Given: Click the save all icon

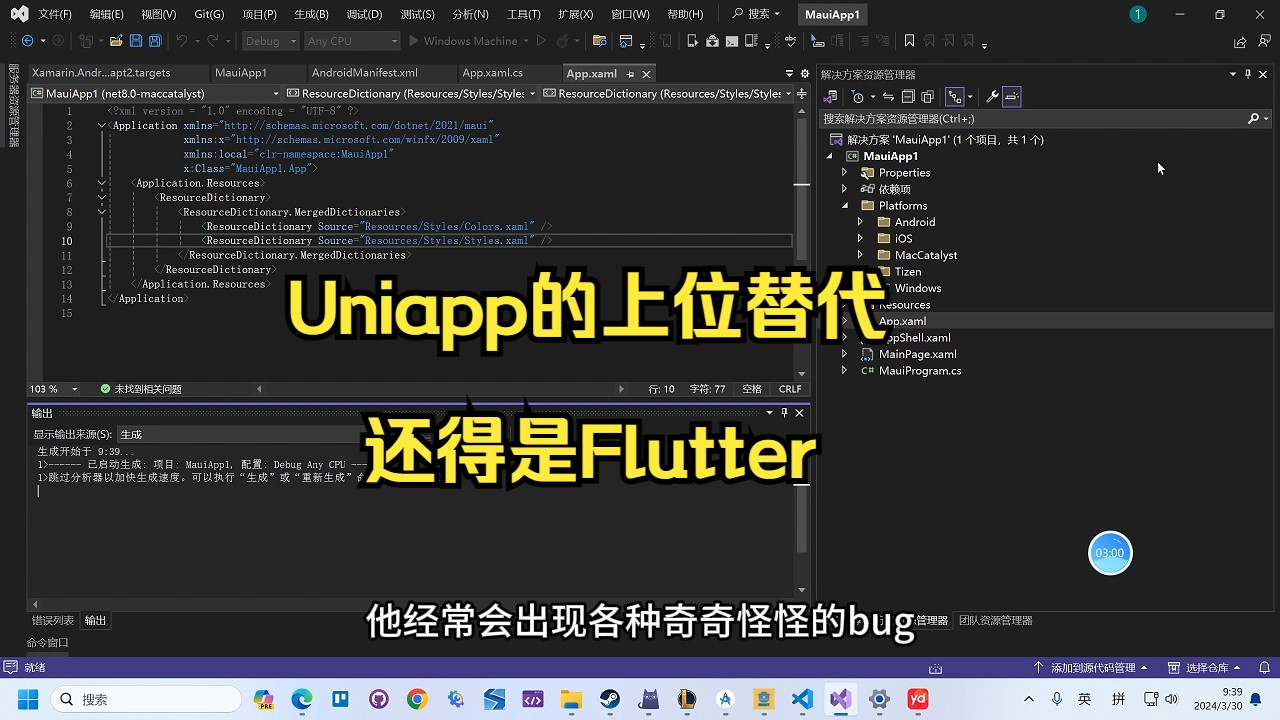Looking at the screenshot, I should (155, 41).
